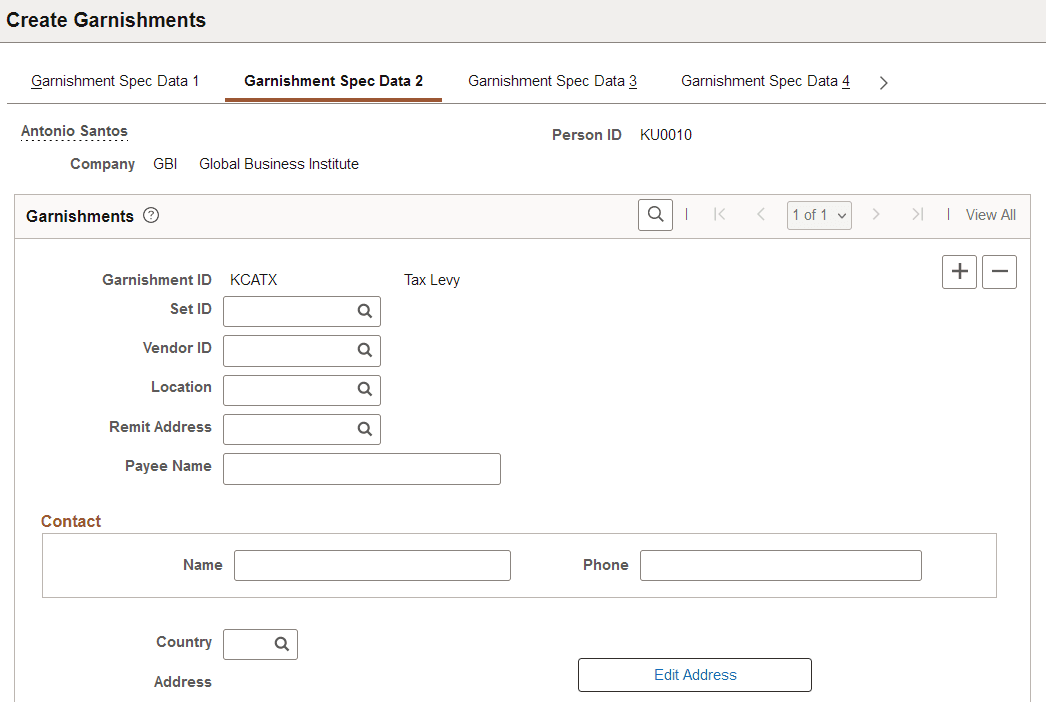Delete the current garnishment row with minus button
Viewport: 1046px width, 702px height.
pyautogui.click(x=999, y=271)
